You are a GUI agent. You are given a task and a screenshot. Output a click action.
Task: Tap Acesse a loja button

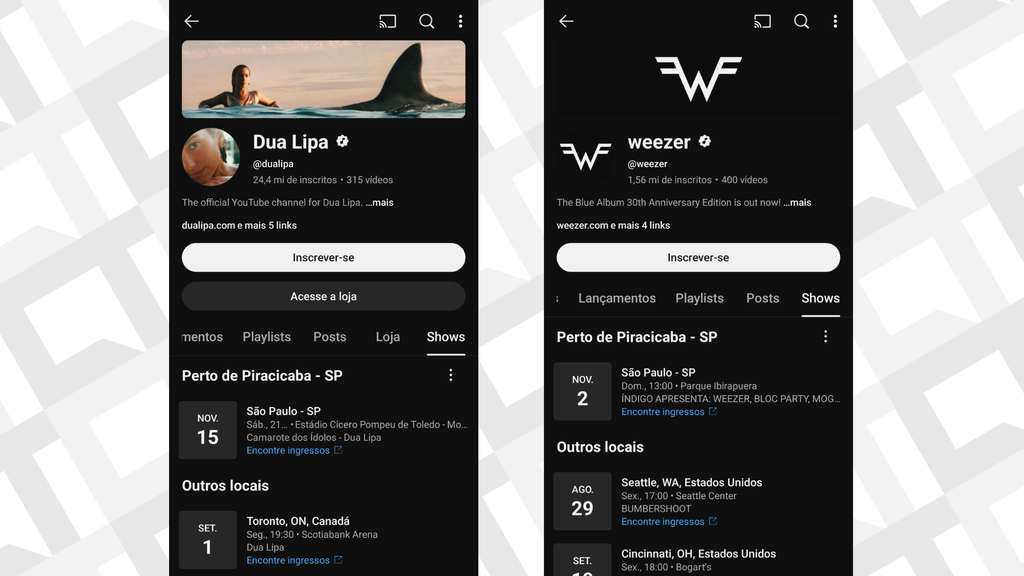click(x=323, y=296)
